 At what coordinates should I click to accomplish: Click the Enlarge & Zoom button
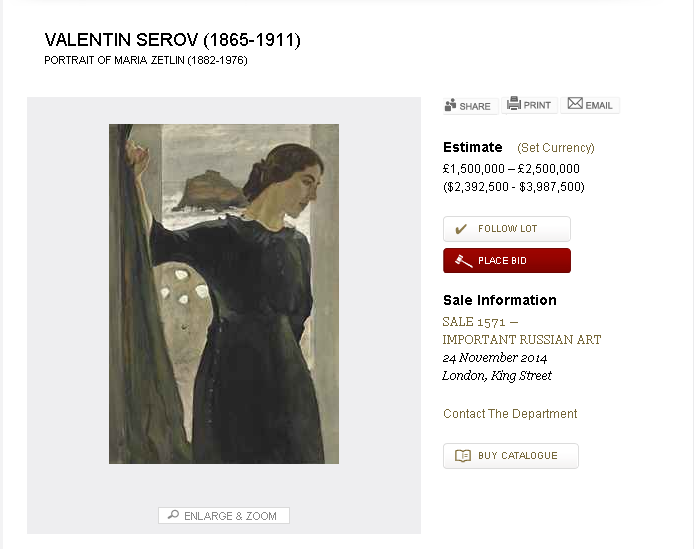pos(224,515)
